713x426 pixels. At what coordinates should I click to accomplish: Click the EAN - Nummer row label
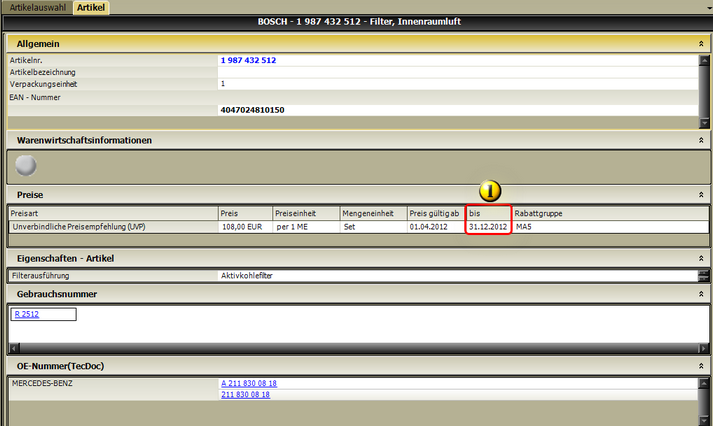click(x=35, y=97)
